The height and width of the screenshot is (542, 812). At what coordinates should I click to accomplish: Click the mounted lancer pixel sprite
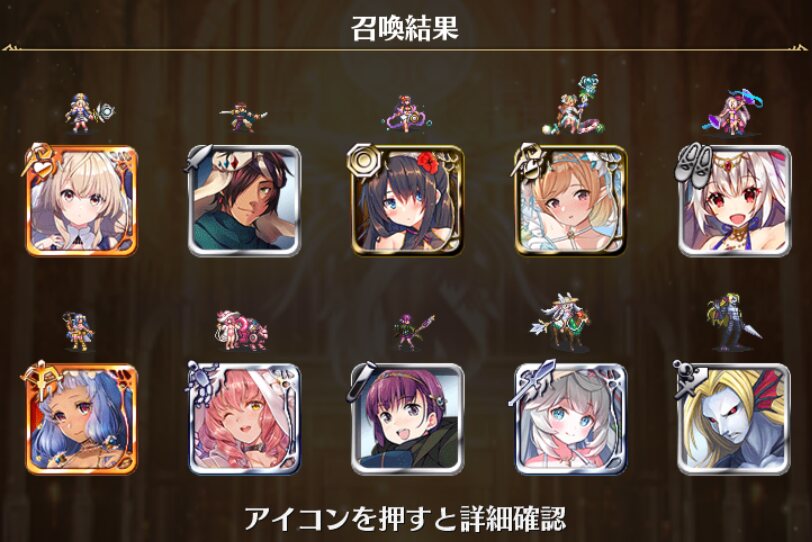pyautogui.click(x=561, y=320)
